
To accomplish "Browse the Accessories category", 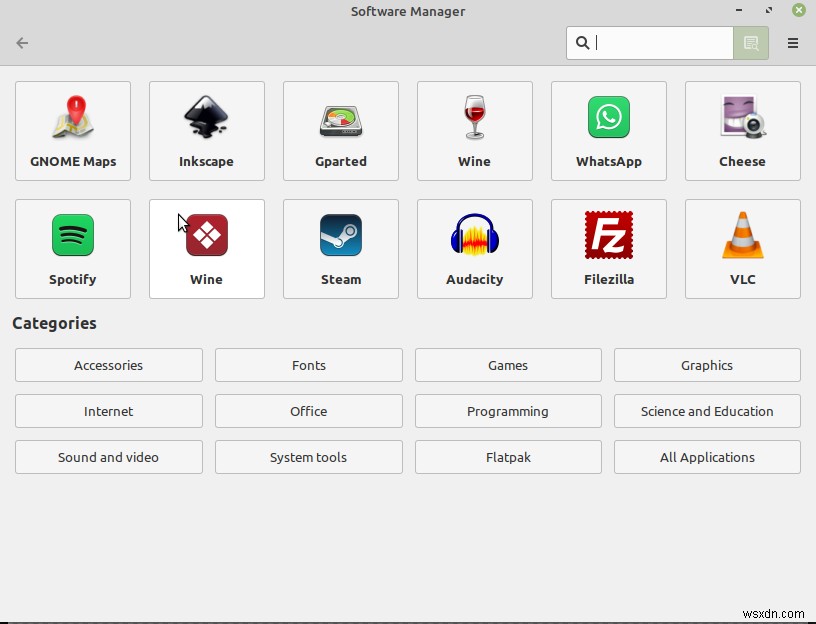I will click(x=109, y=365).
